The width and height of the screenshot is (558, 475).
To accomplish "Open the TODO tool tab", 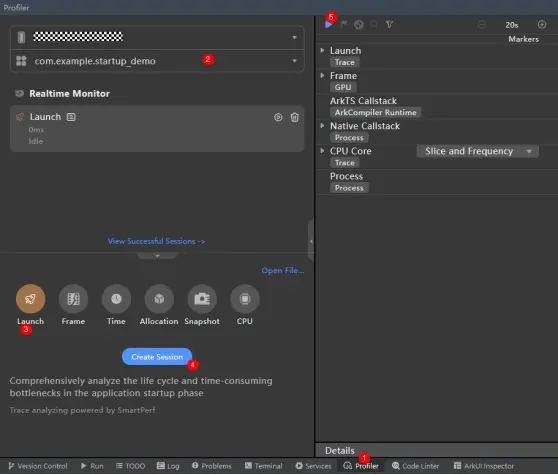I will click(131, 466).
